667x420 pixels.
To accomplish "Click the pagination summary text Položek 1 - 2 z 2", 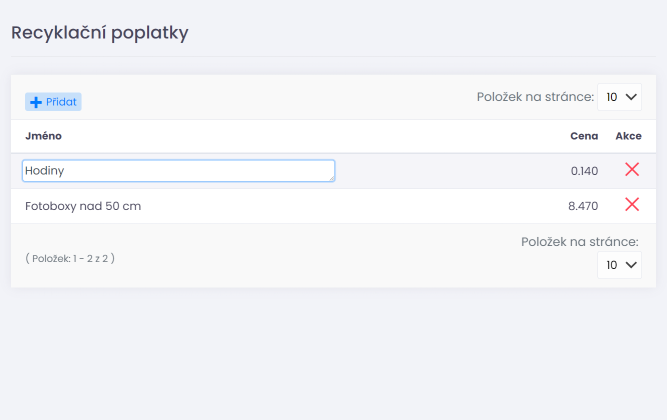I will click(x=70, y=258).
